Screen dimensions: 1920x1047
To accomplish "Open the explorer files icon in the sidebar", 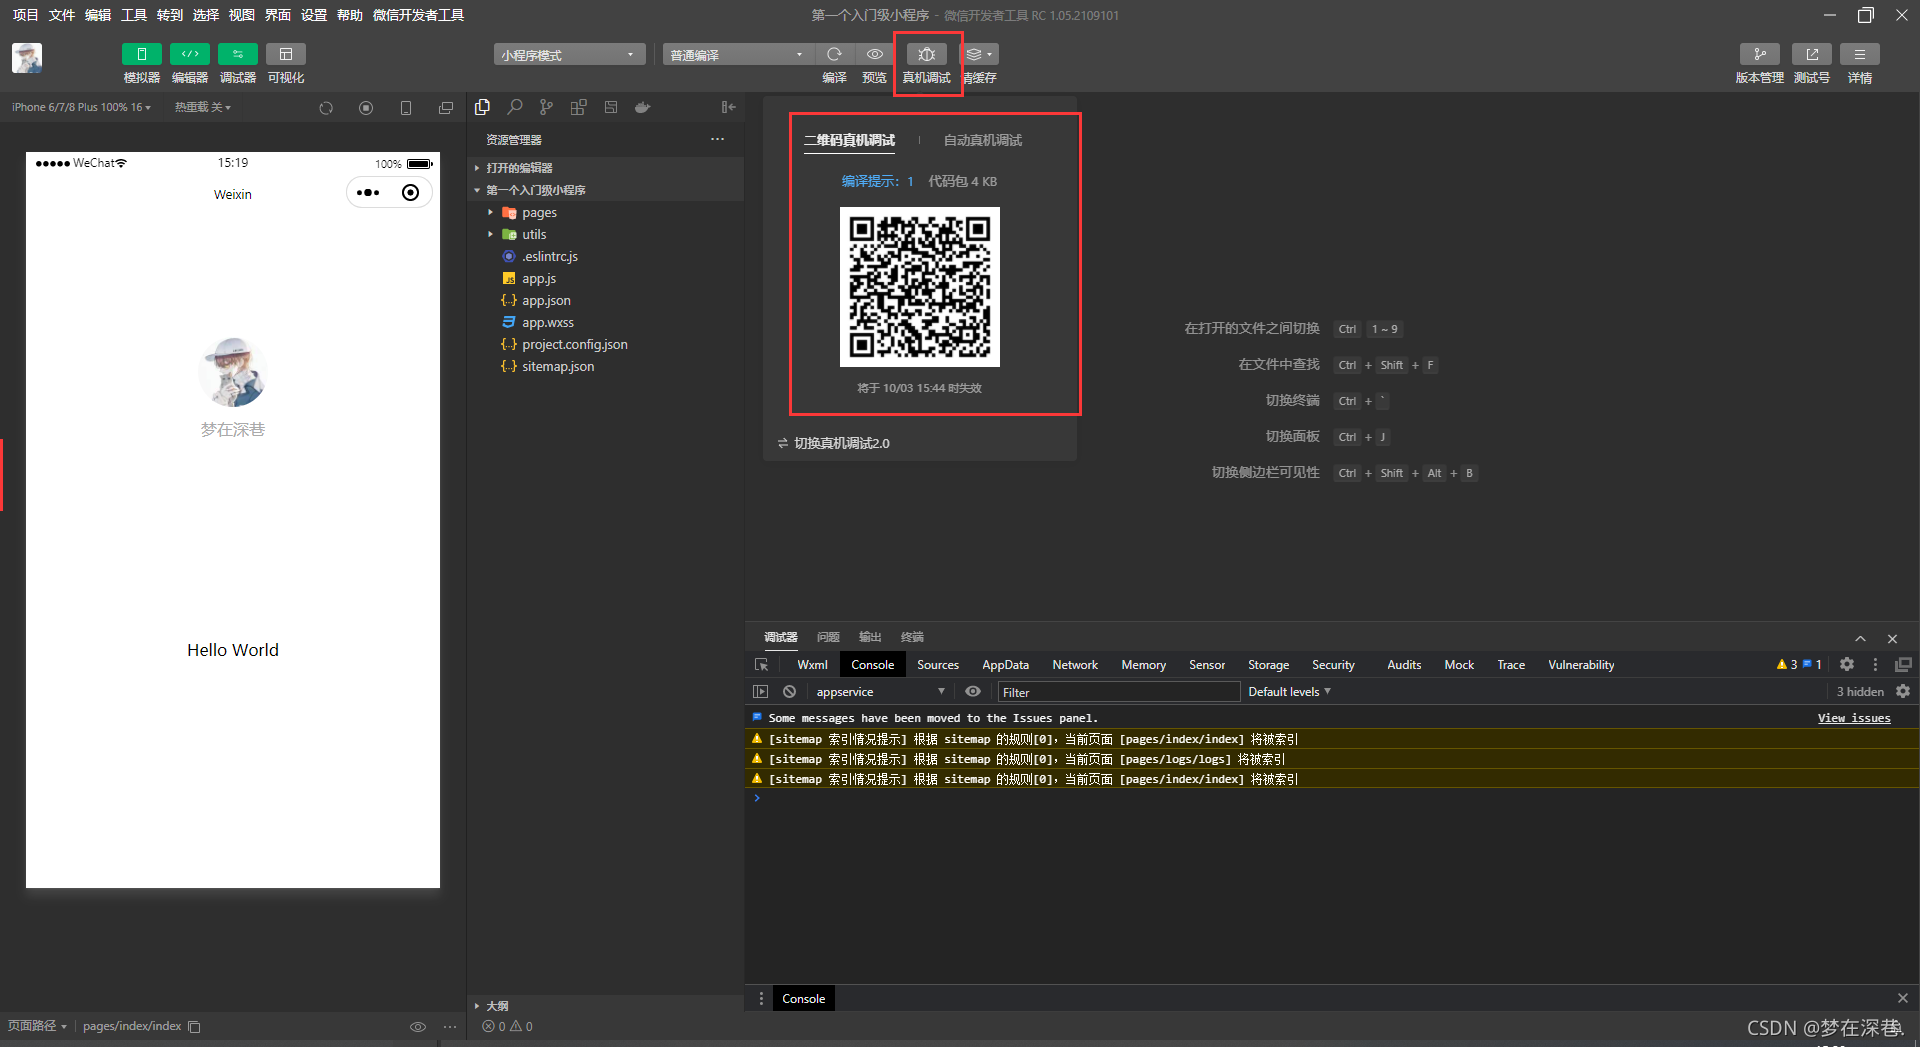I will coord(483,107).
